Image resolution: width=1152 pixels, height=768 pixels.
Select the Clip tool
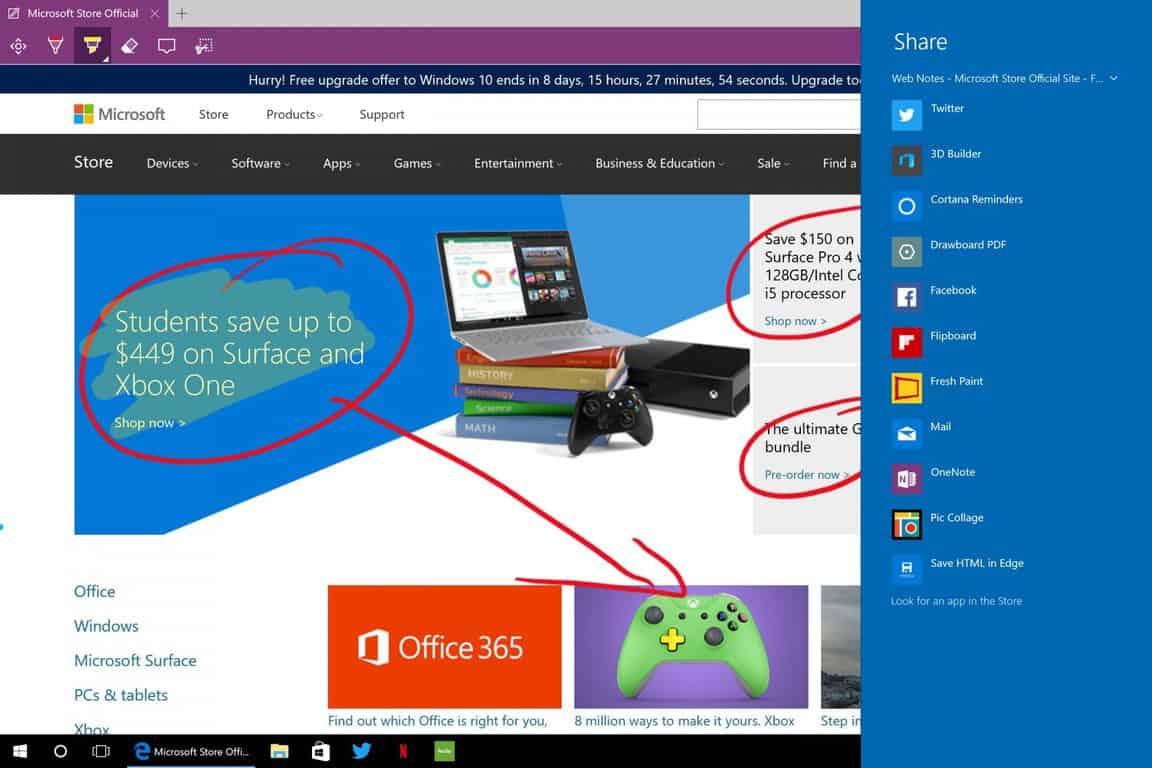pyautogui.click(x=204, y=46)
